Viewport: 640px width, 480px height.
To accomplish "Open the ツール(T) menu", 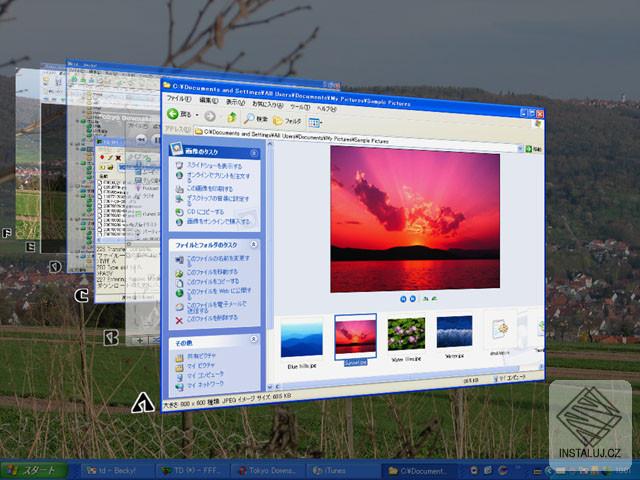I will pos(300,107).
